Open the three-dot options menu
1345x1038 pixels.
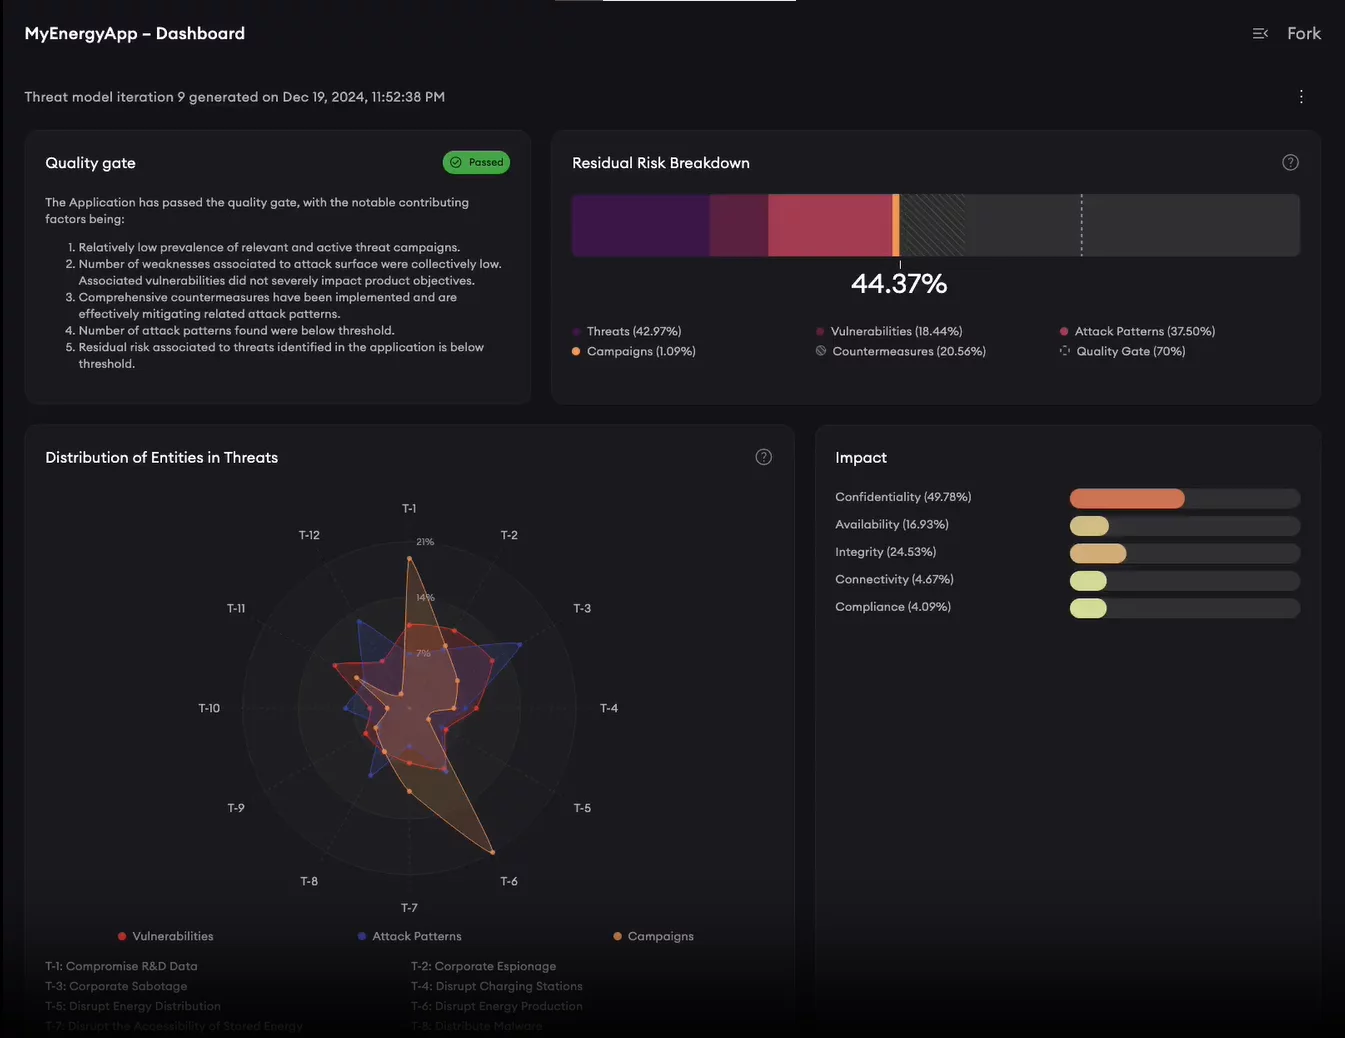coord(1300,97)
